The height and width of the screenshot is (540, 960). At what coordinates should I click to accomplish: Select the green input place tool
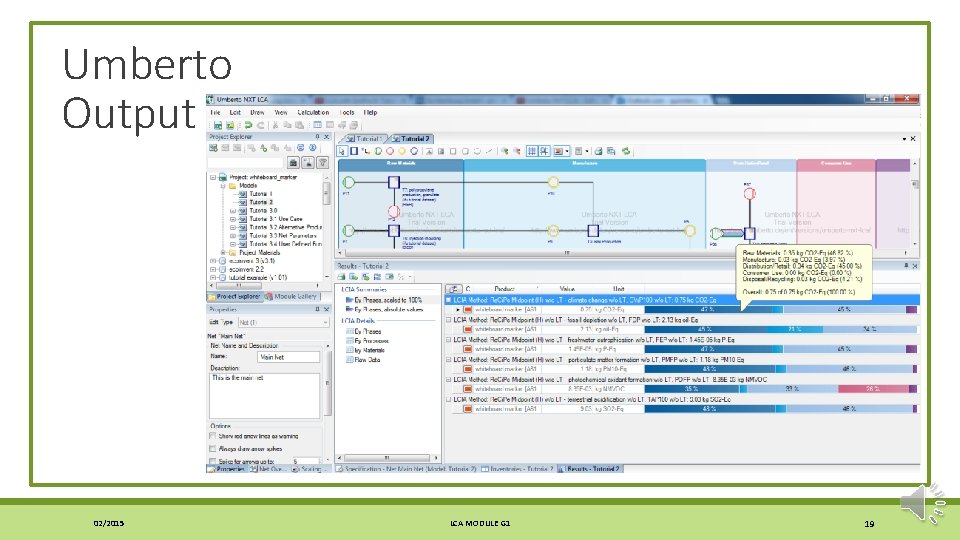[378, 151]
